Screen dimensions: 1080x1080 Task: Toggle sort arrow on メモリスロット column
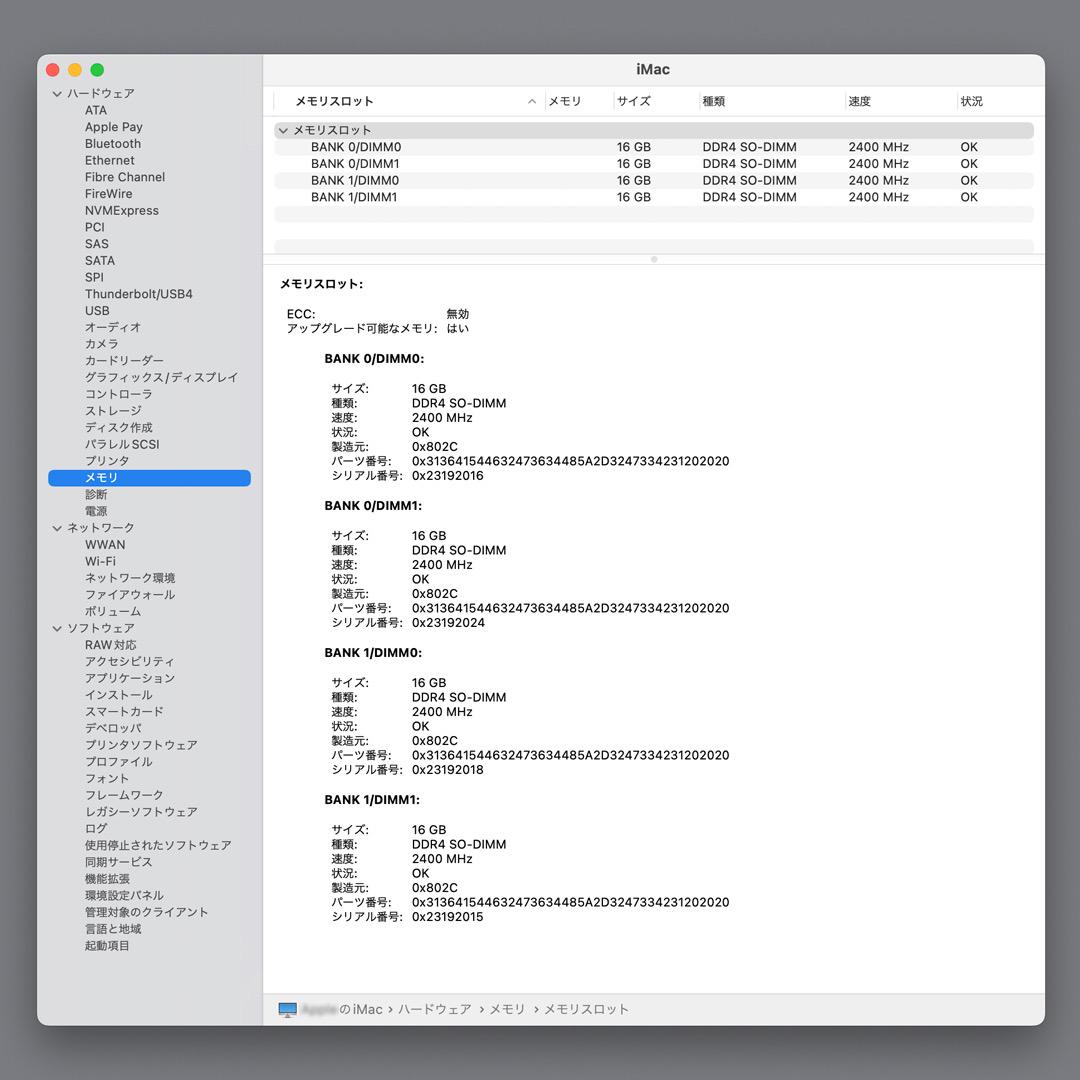pos(532,101)
